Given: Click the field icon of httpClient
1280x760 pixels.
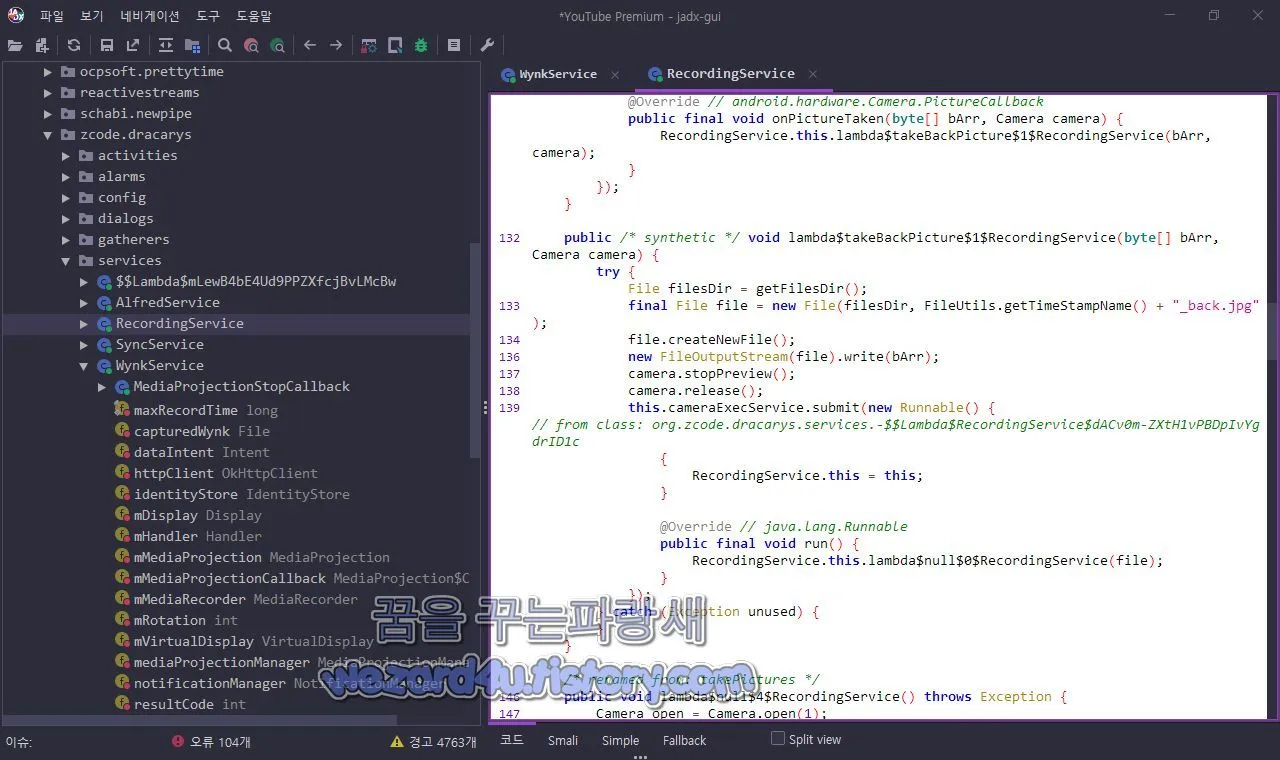Looking at the screenshot, I should click(122, 473).
